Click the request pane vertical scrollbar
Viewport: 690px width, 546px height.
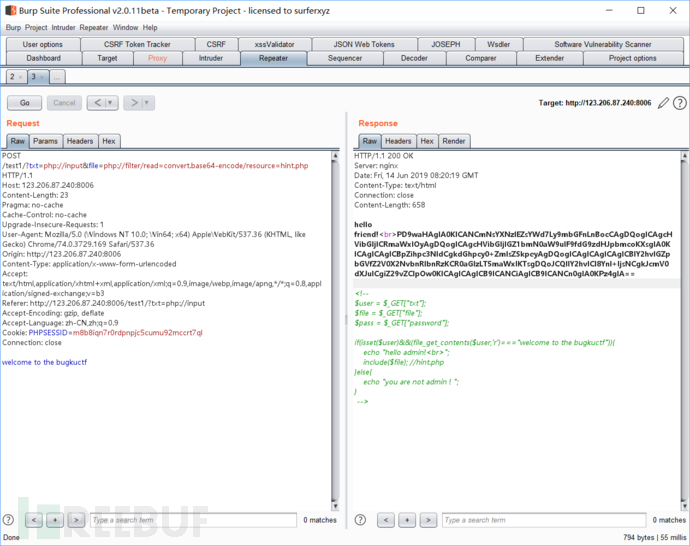[335, 330]
